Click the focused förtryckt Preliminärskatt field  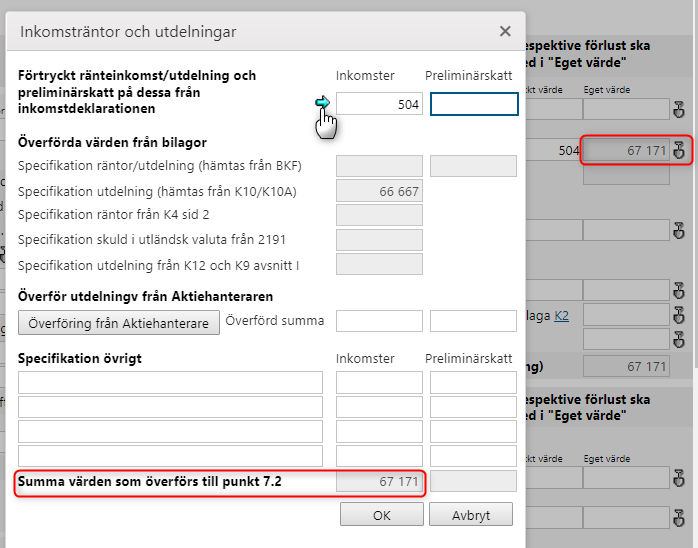point(474,104)
